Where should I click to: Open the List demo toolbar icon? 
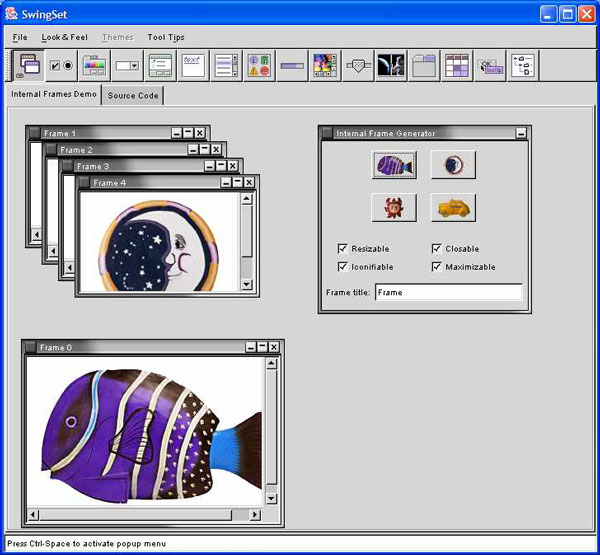click(226, 65)
